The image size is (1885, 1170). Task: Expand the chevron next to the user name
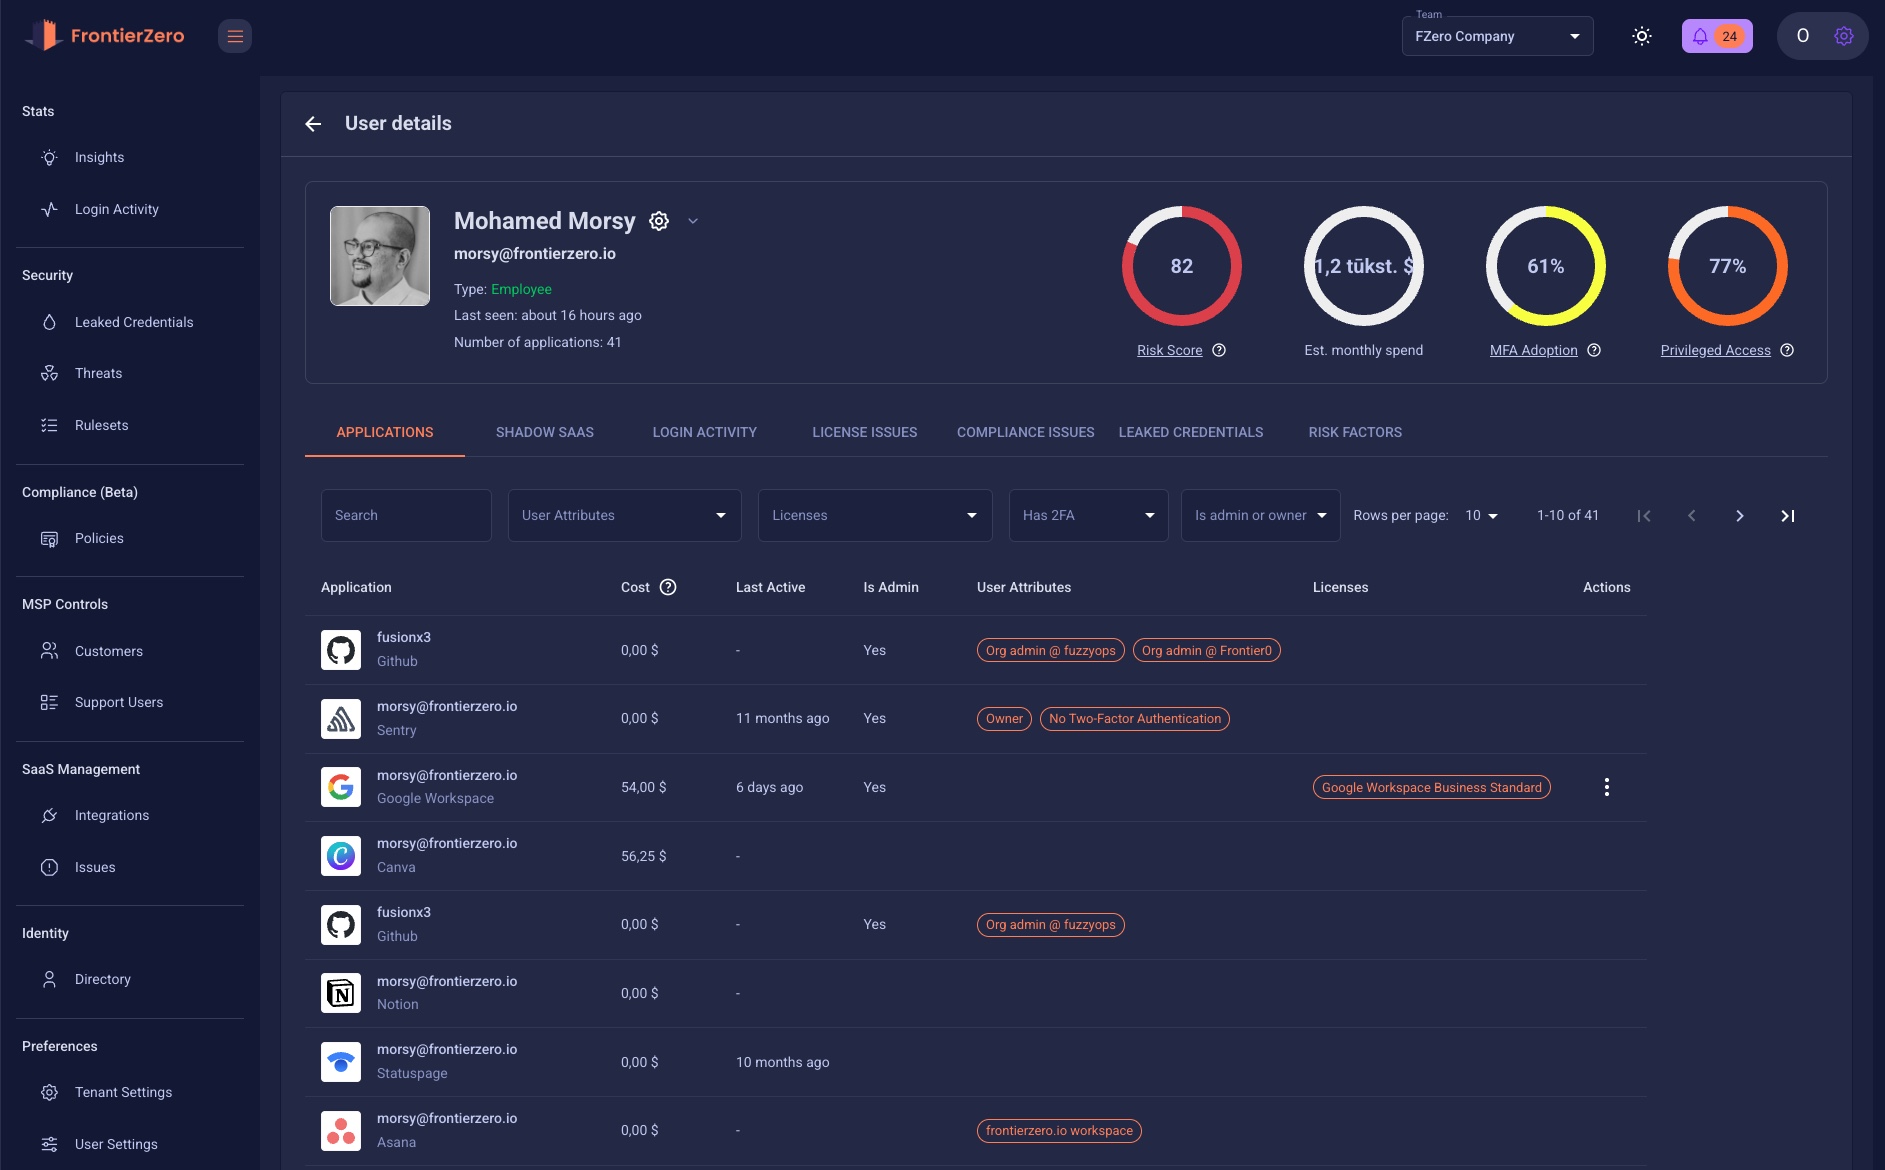(x=693, y=221)
